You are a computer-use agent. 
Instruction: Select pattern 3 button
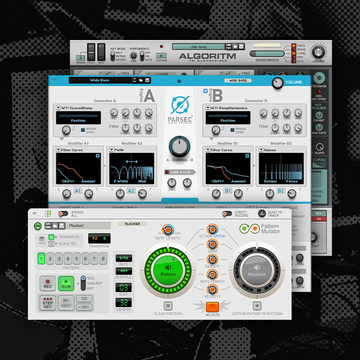coord(59,258)
